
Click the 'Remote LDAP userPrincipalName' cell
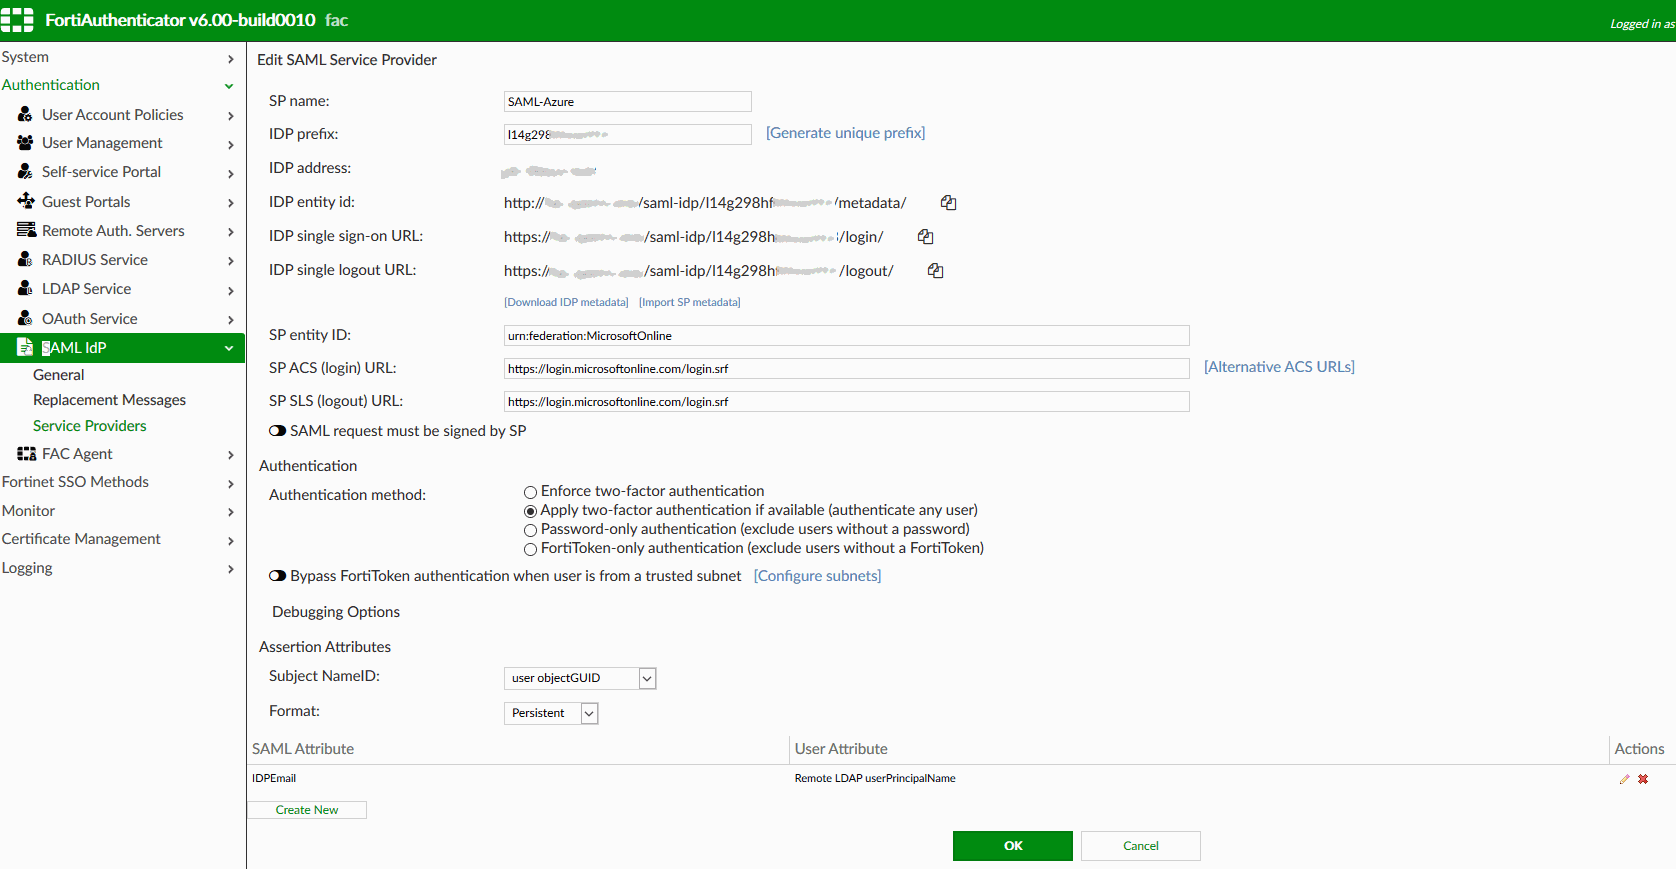(x=875, y=779)
